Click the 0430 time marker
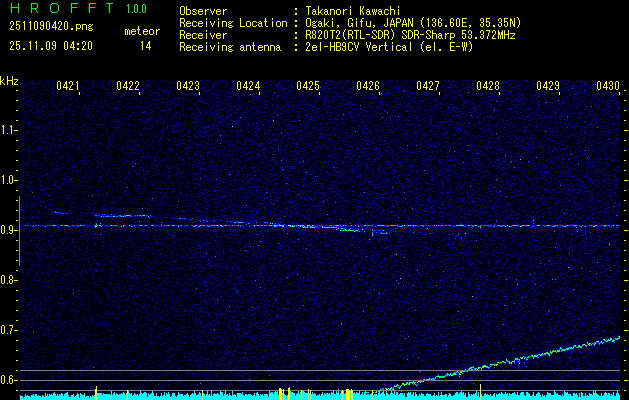Viewport: 629px width, 400px height. [608, 87]
